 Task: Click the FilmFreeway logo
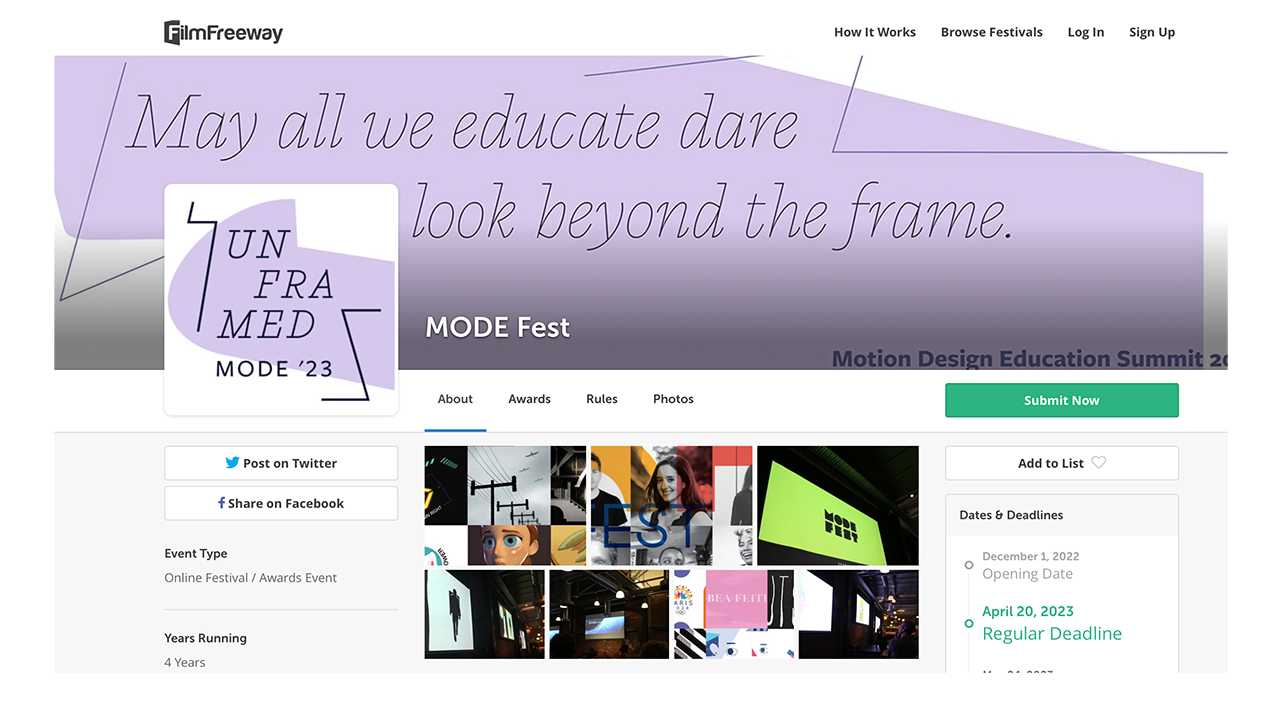point(223,32)
